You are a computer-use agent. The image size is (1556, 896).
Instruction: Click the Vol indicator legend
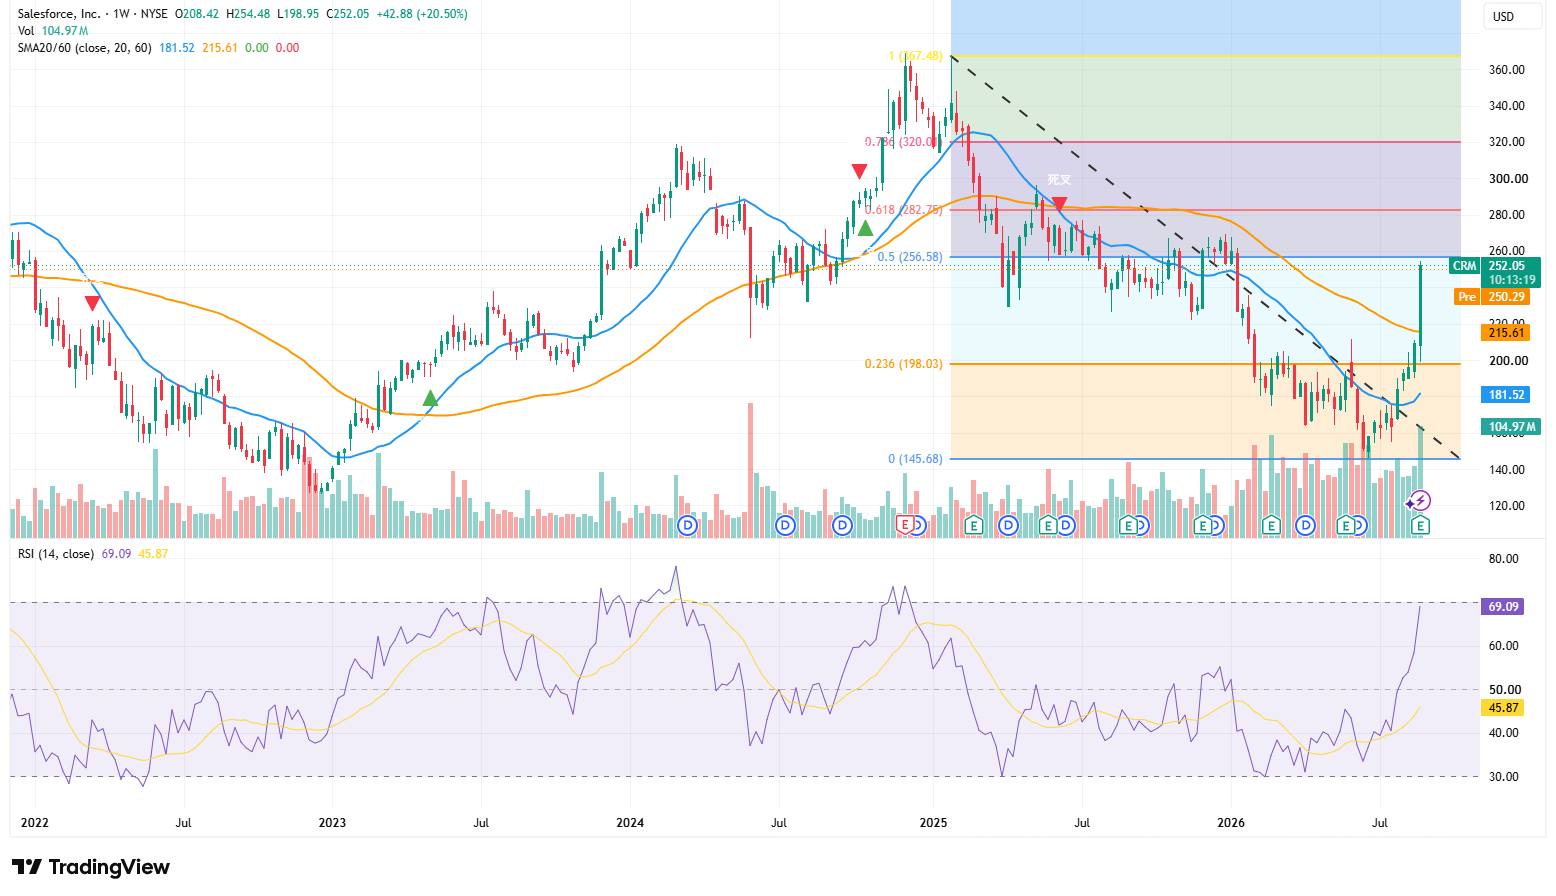[26, 31]
